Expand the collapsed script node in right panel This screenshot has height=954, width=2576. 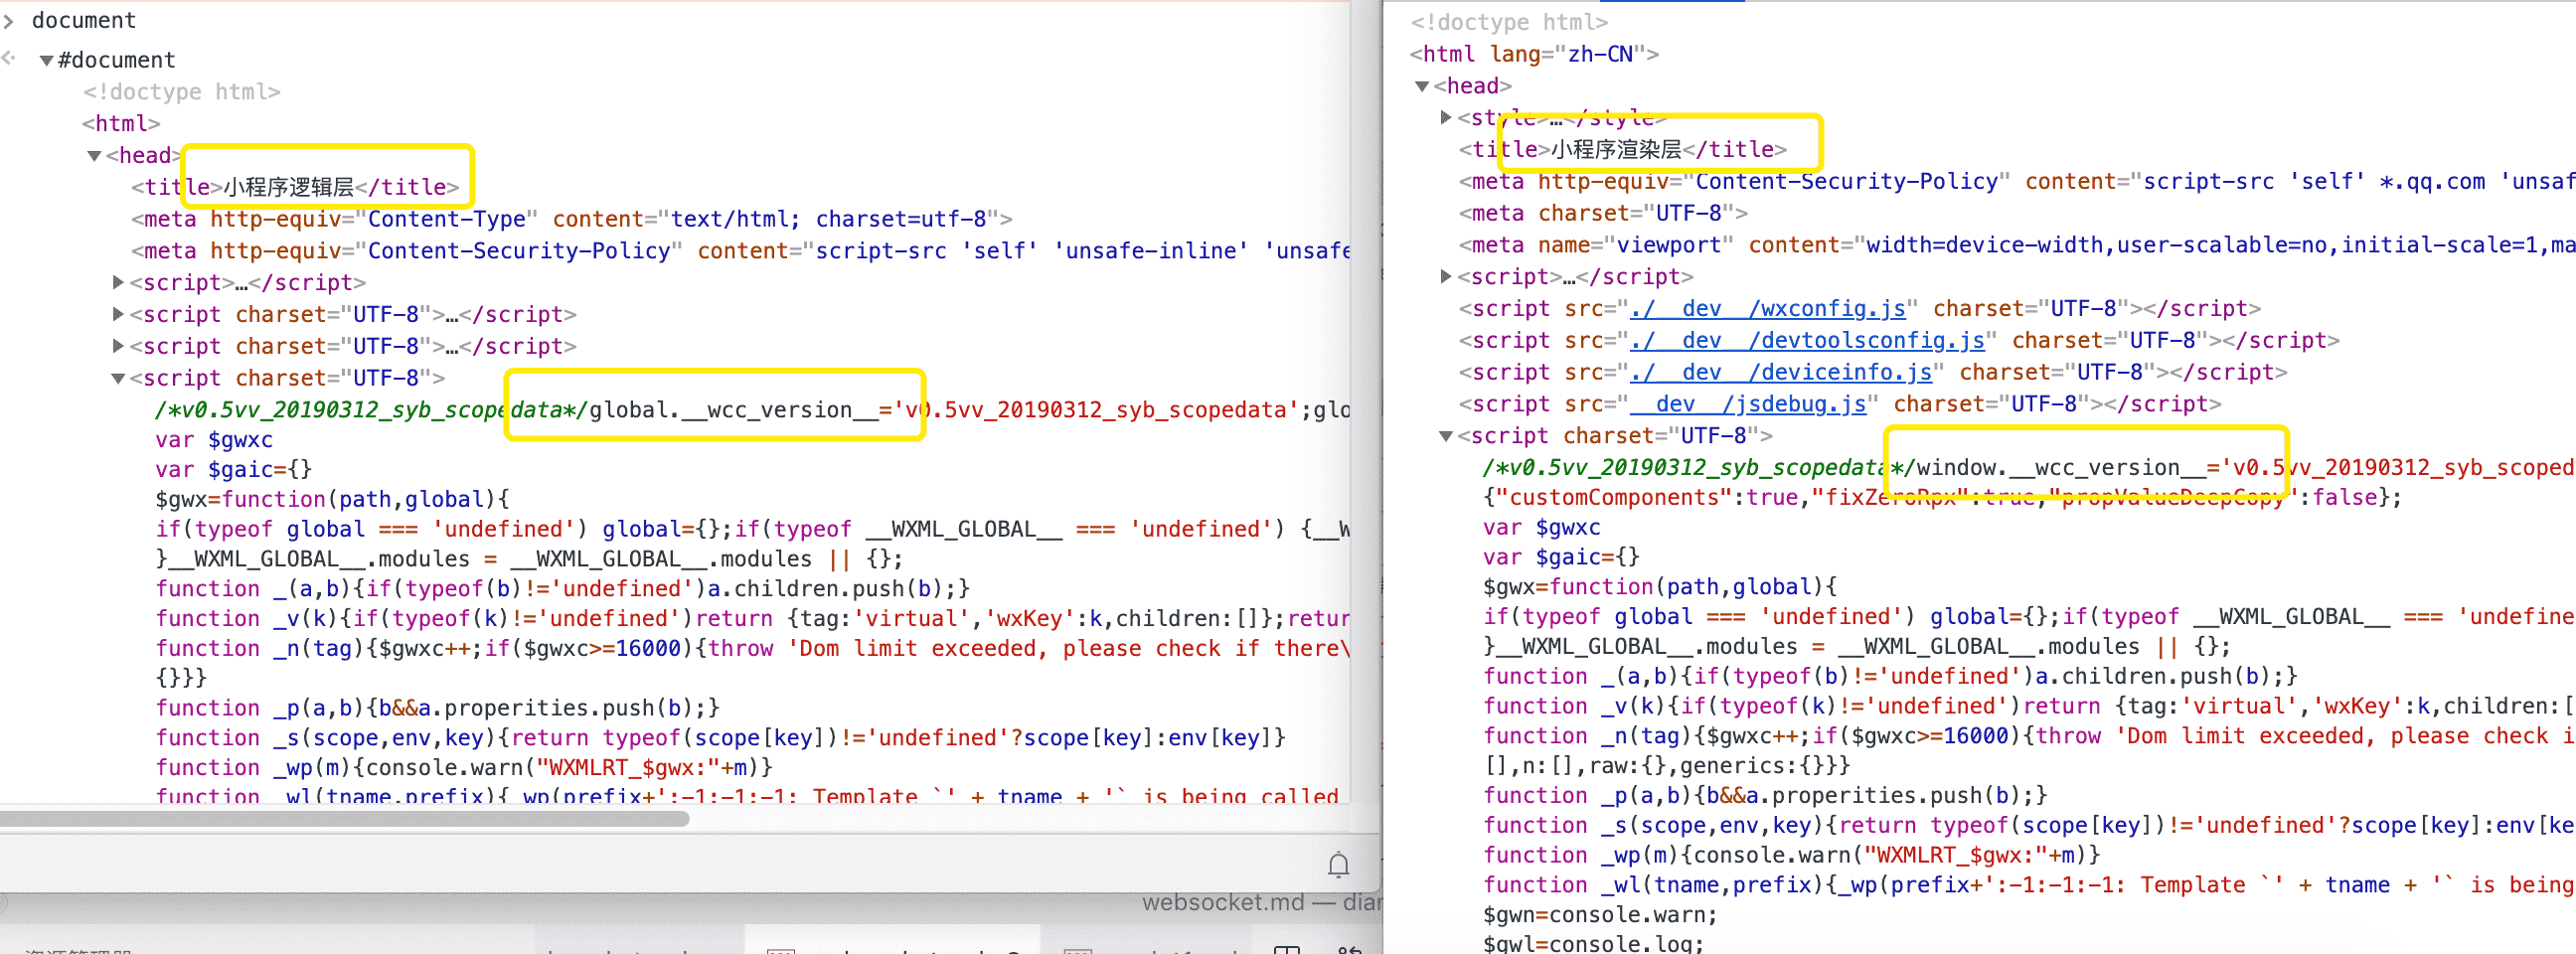click(1446, 276)
